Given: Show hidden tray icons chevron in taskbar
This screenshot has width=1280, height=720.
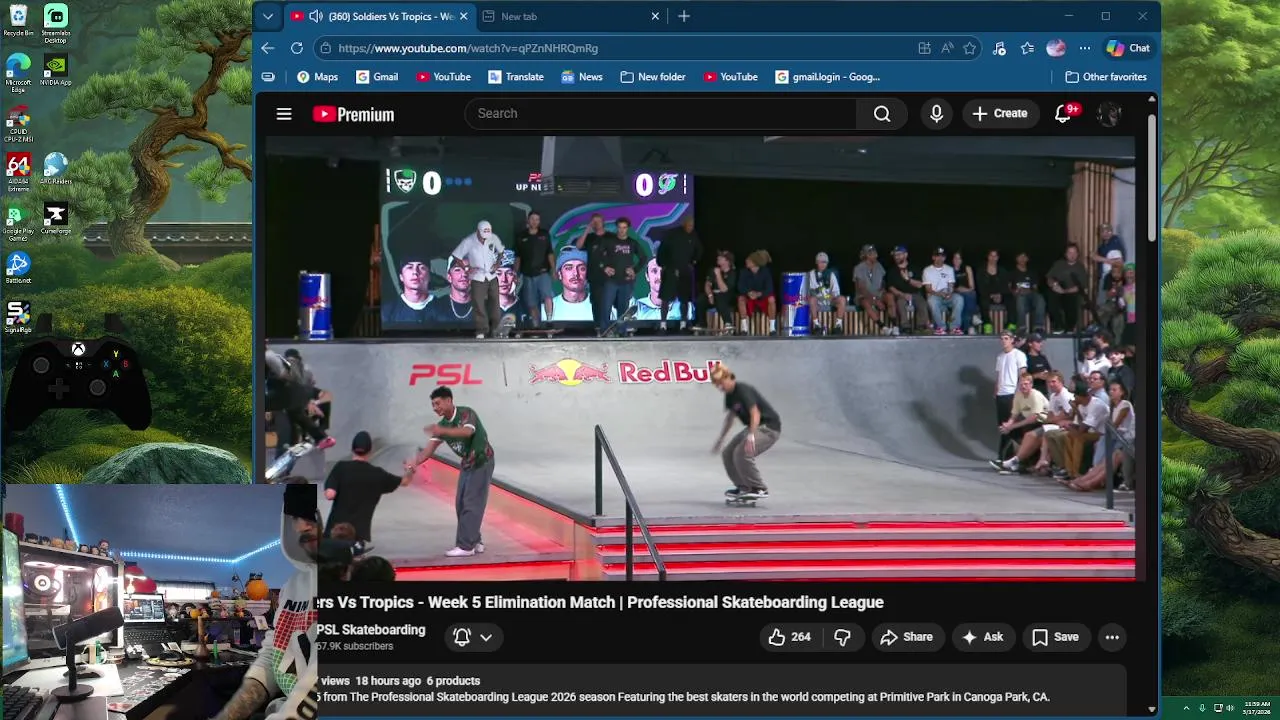Looking at the screenshot, I should click(x=1186, y=708).
